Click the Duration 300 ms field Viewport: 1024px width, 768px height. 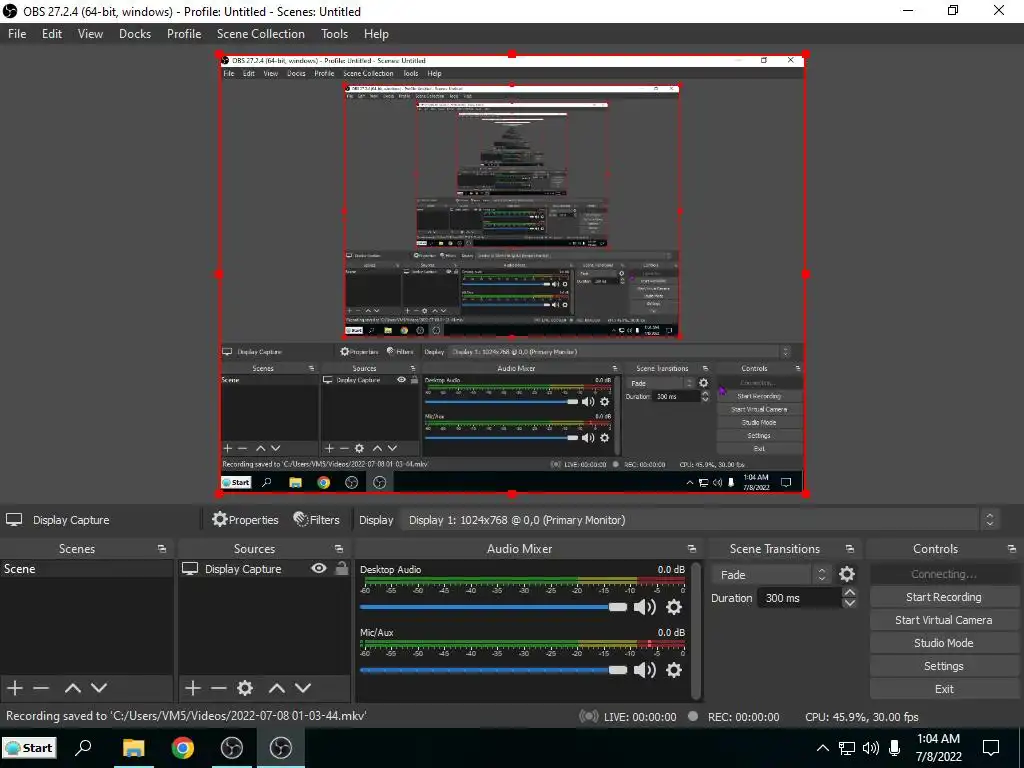799,598
